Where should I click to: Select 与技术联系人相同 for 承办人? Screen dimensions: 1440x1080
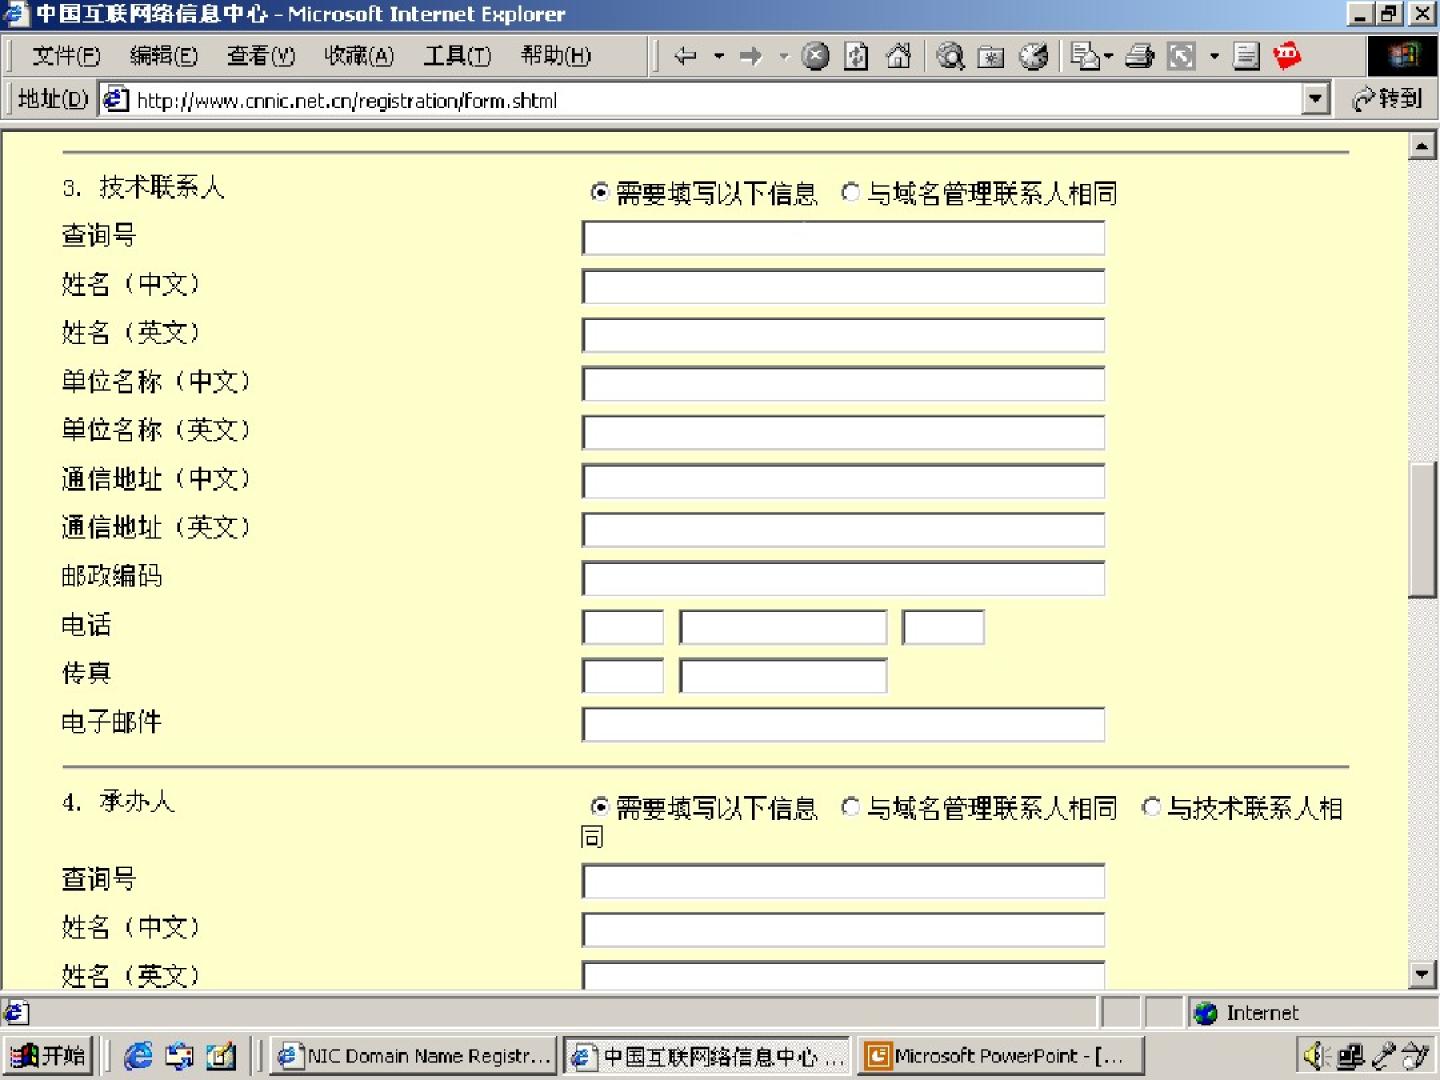[x=1151, y=806]
